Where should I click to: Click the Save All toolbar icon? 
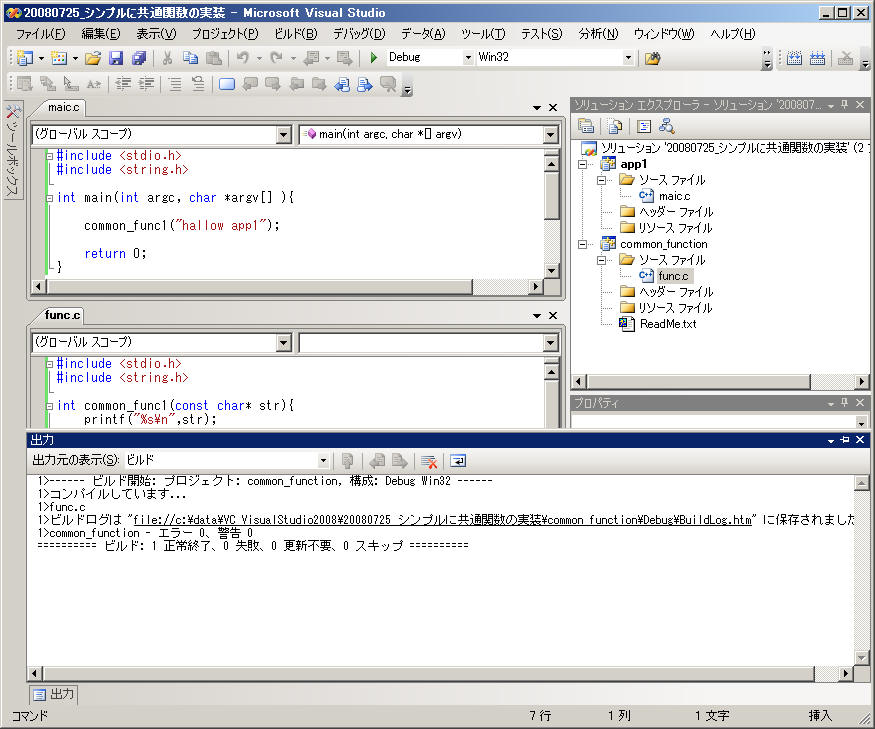click(138, 58)
